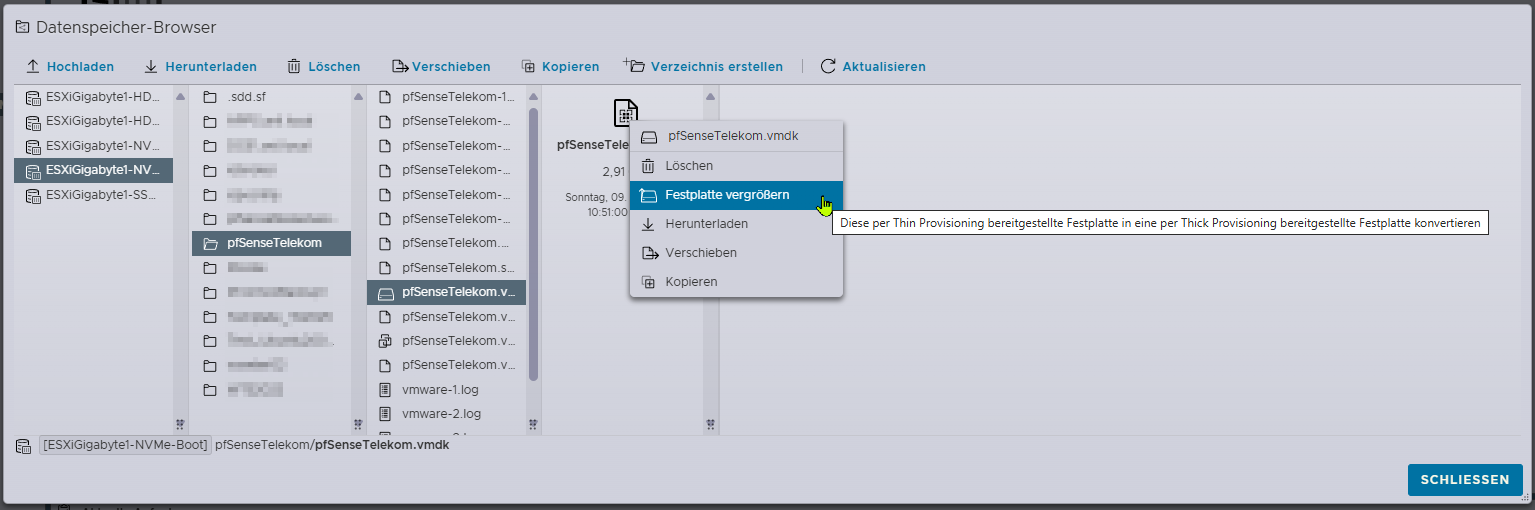Select Löschen in the context menu

coord(689,166)
